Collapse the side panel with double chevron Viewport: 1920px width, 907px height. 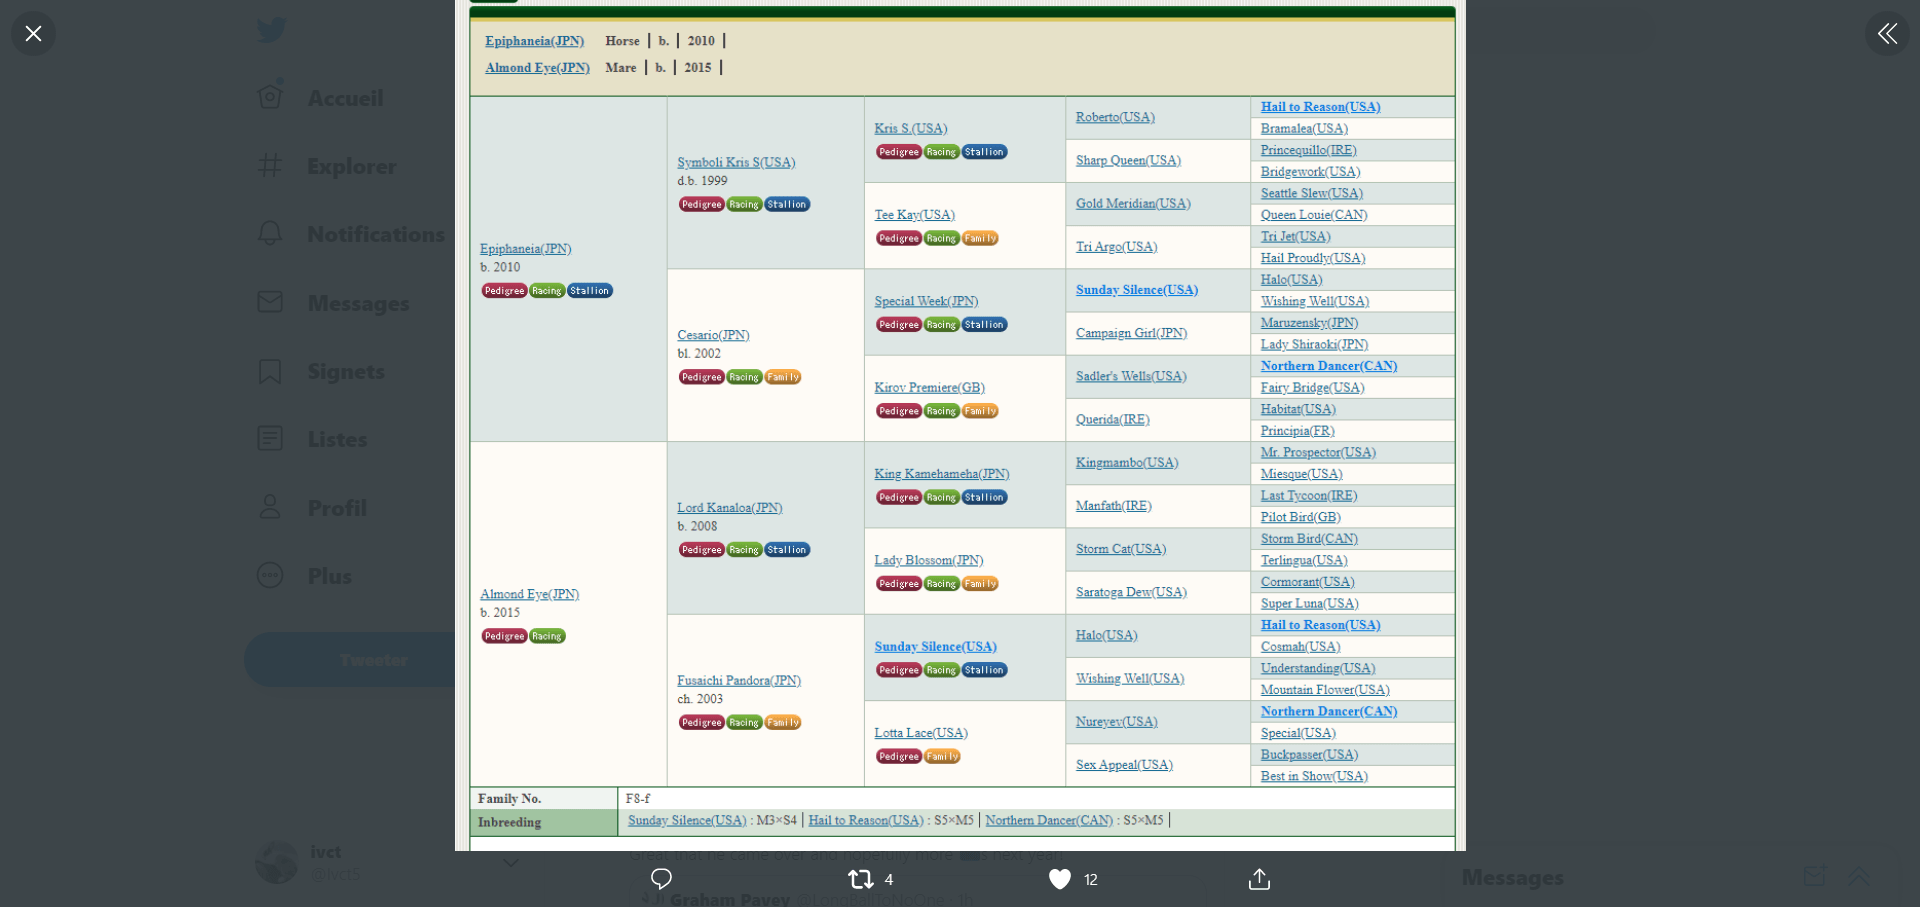(1887, 34)
